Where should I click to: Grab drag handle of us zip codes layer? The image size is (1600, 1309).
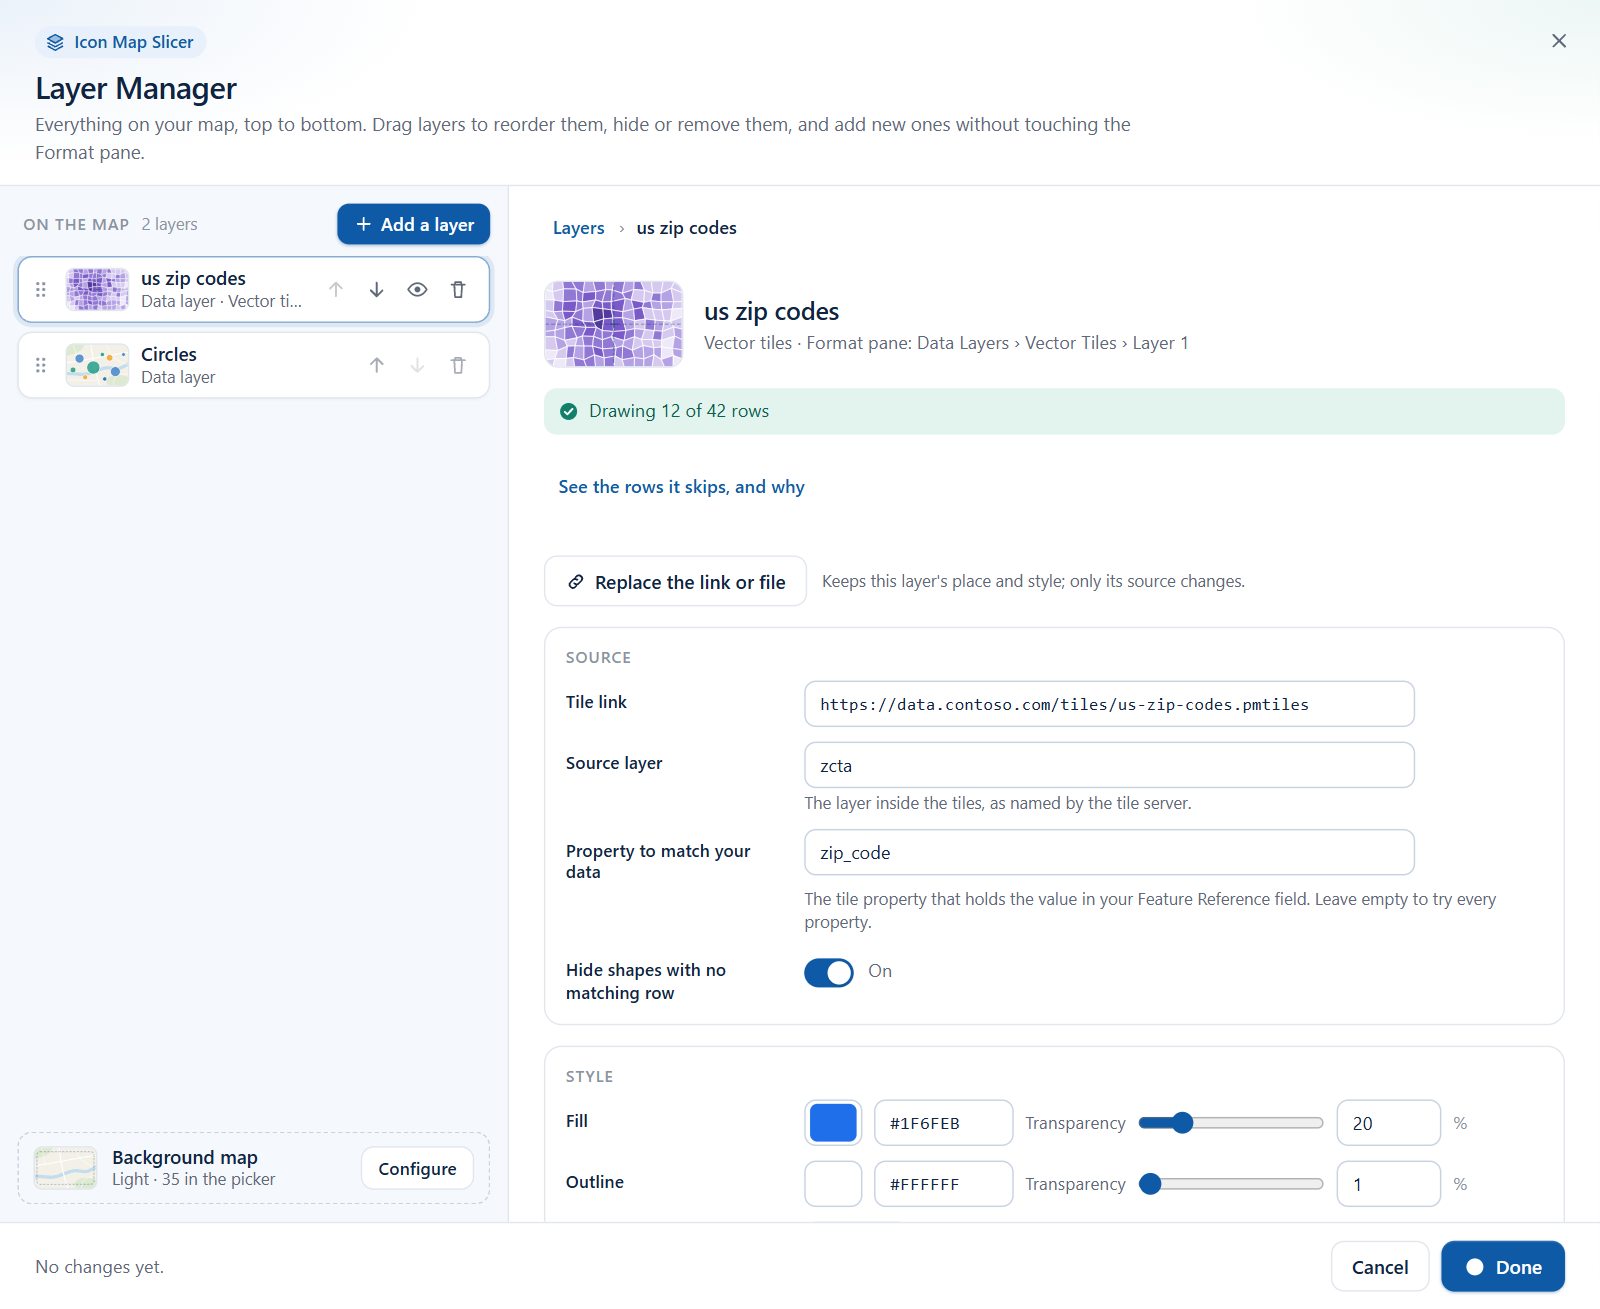point(41,290)
